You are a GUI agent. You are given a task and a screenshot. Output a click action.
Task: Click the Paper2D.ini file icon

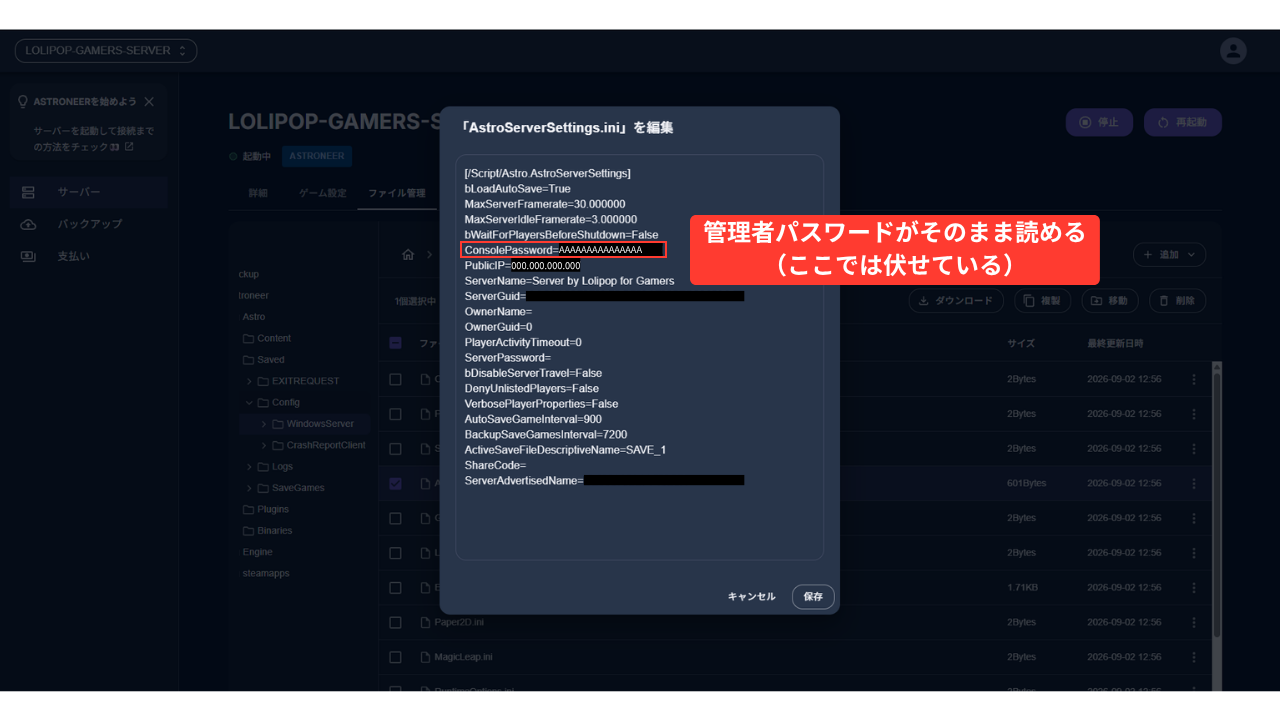[424, 622]
